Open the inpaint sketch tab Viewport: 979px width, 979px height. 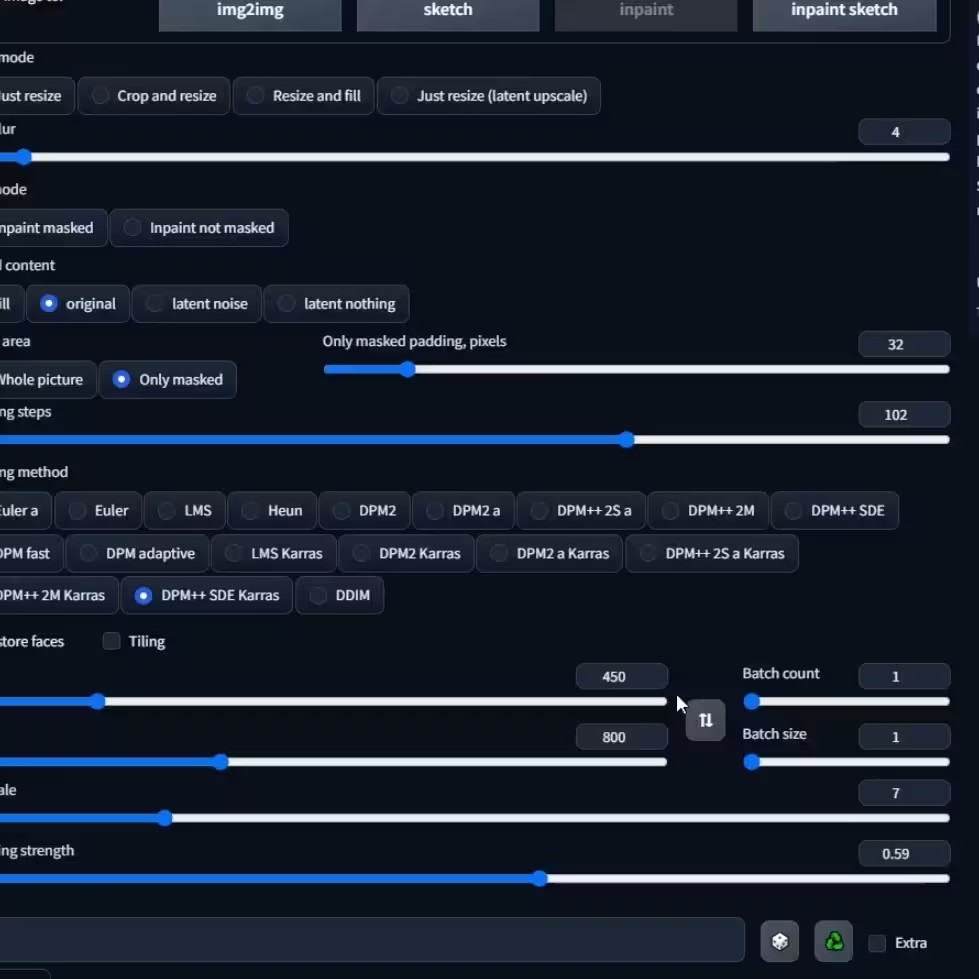point(844,11)
